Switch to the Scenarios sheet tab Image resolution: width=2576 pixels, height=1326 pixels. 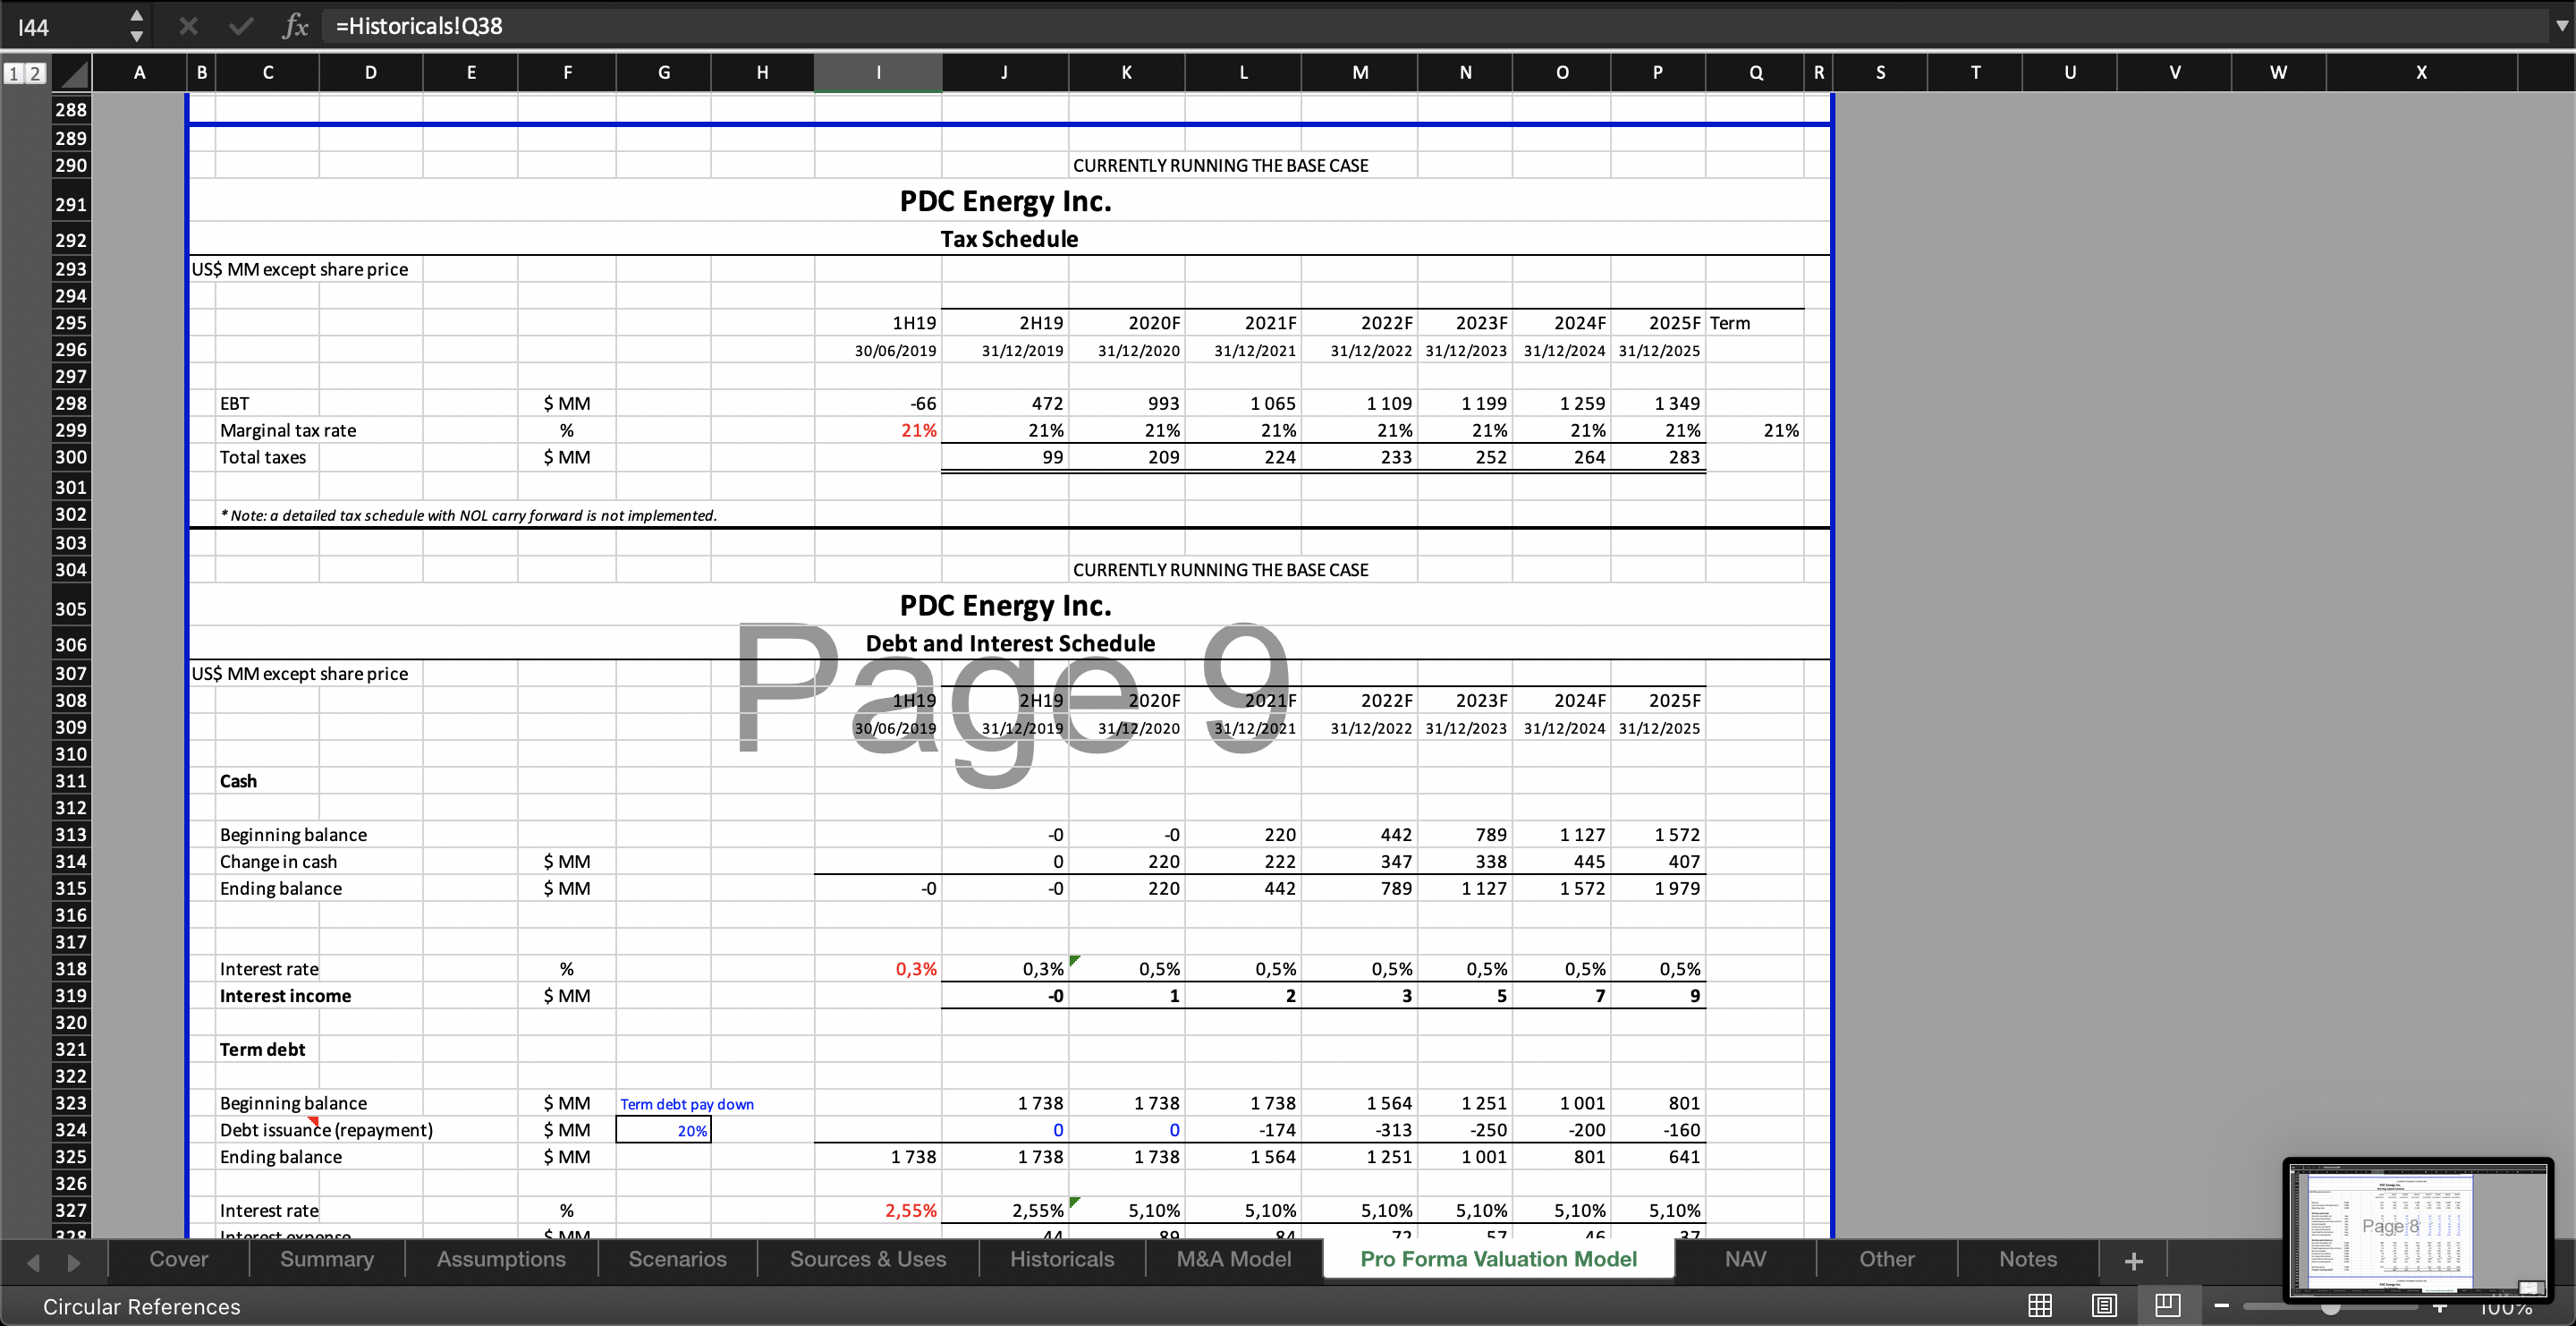[x=677, y=1259]
